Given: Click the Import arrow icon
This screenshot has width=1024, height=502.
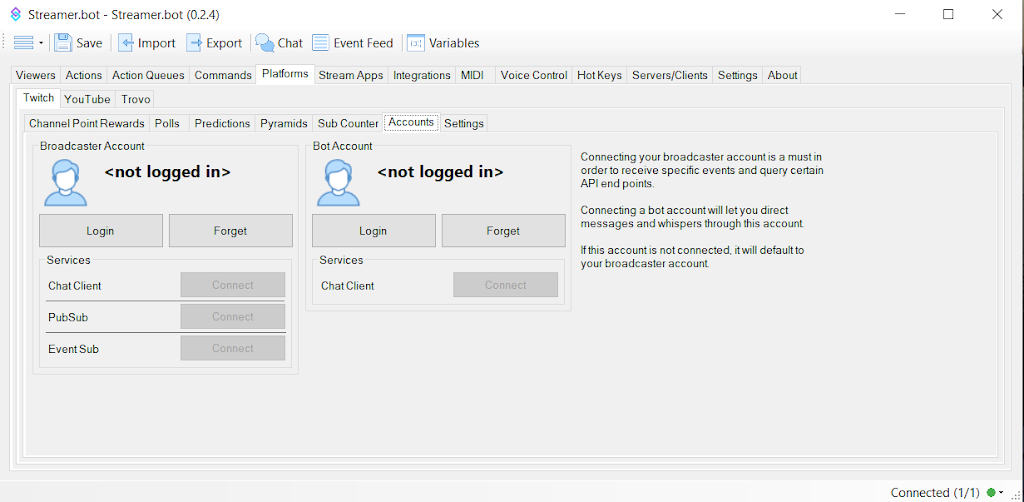Looking at the screenshot, I should (126, 43).
